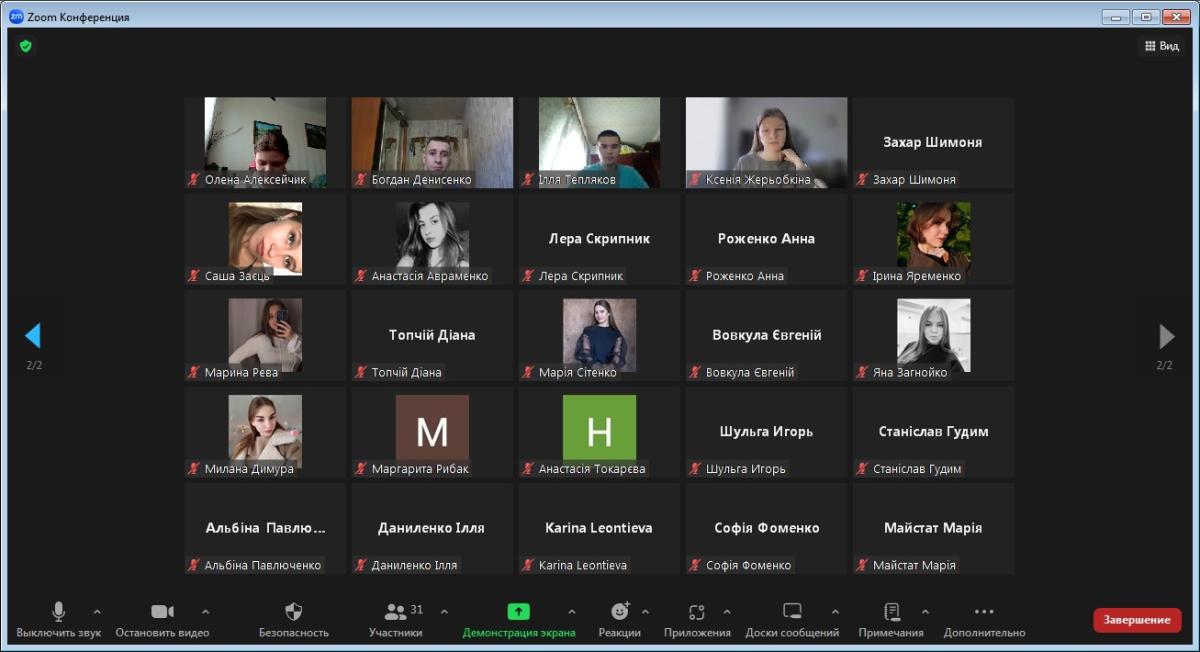Click the Zoom Конференция title text
This screenshot has width=1200, height=652.
pyautogui.click(x=79, y=17)
